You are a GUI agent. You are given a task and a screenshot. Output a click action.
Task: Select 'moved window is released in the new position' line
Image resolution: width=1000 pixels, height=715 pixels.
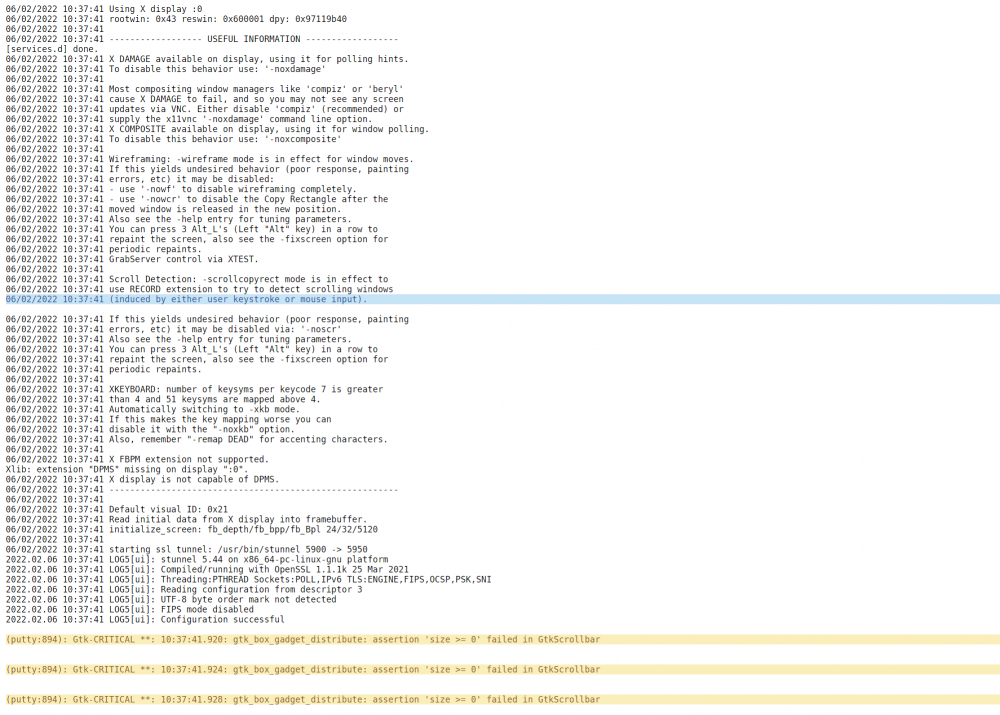[173, 209]
